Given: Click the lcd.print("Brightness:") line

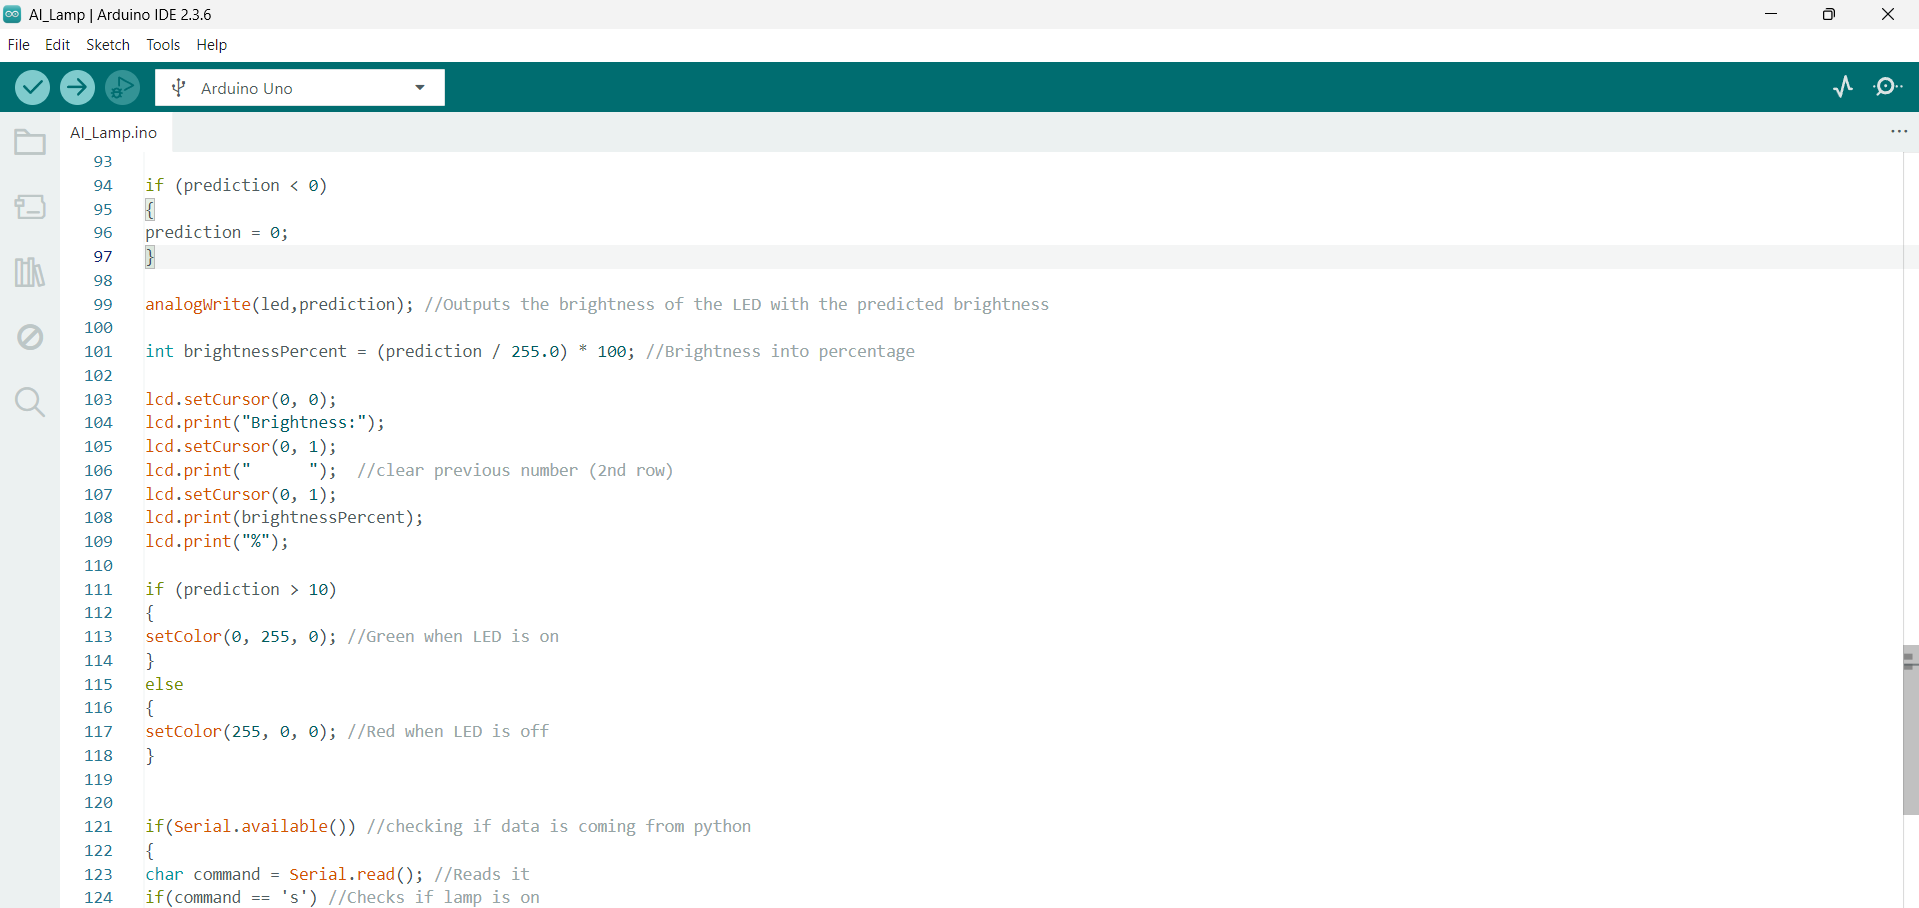Looking at the screenshot, I should (x=265, y=422).
